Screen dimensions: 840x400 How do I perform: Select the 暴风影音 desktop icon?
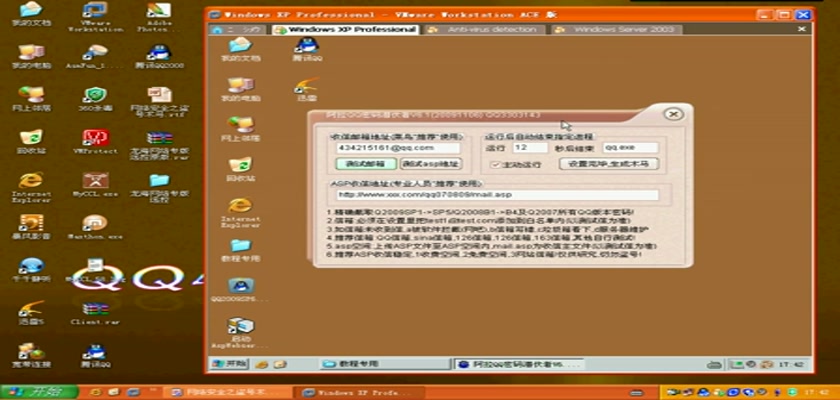(x=31, y=224)
